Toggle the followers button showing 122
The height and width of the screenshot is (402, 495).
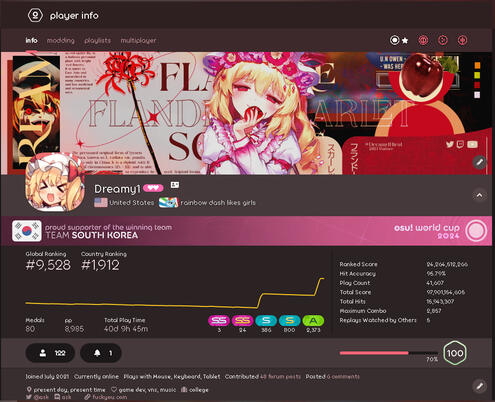pos(50,353)
